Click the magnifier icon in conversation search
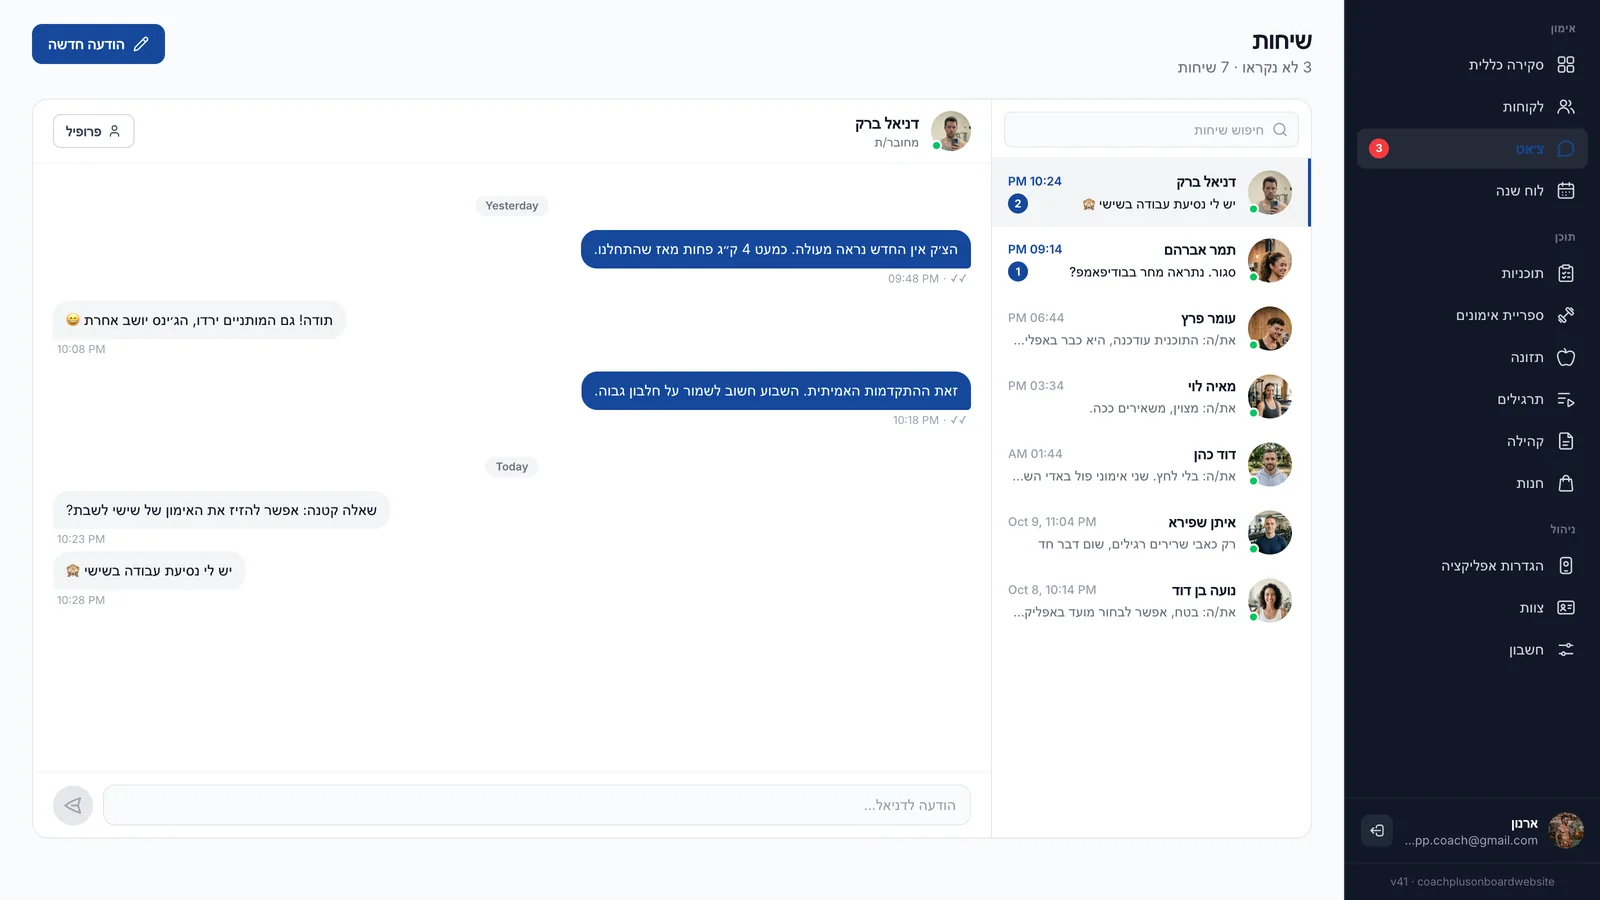 [1280, 130]
